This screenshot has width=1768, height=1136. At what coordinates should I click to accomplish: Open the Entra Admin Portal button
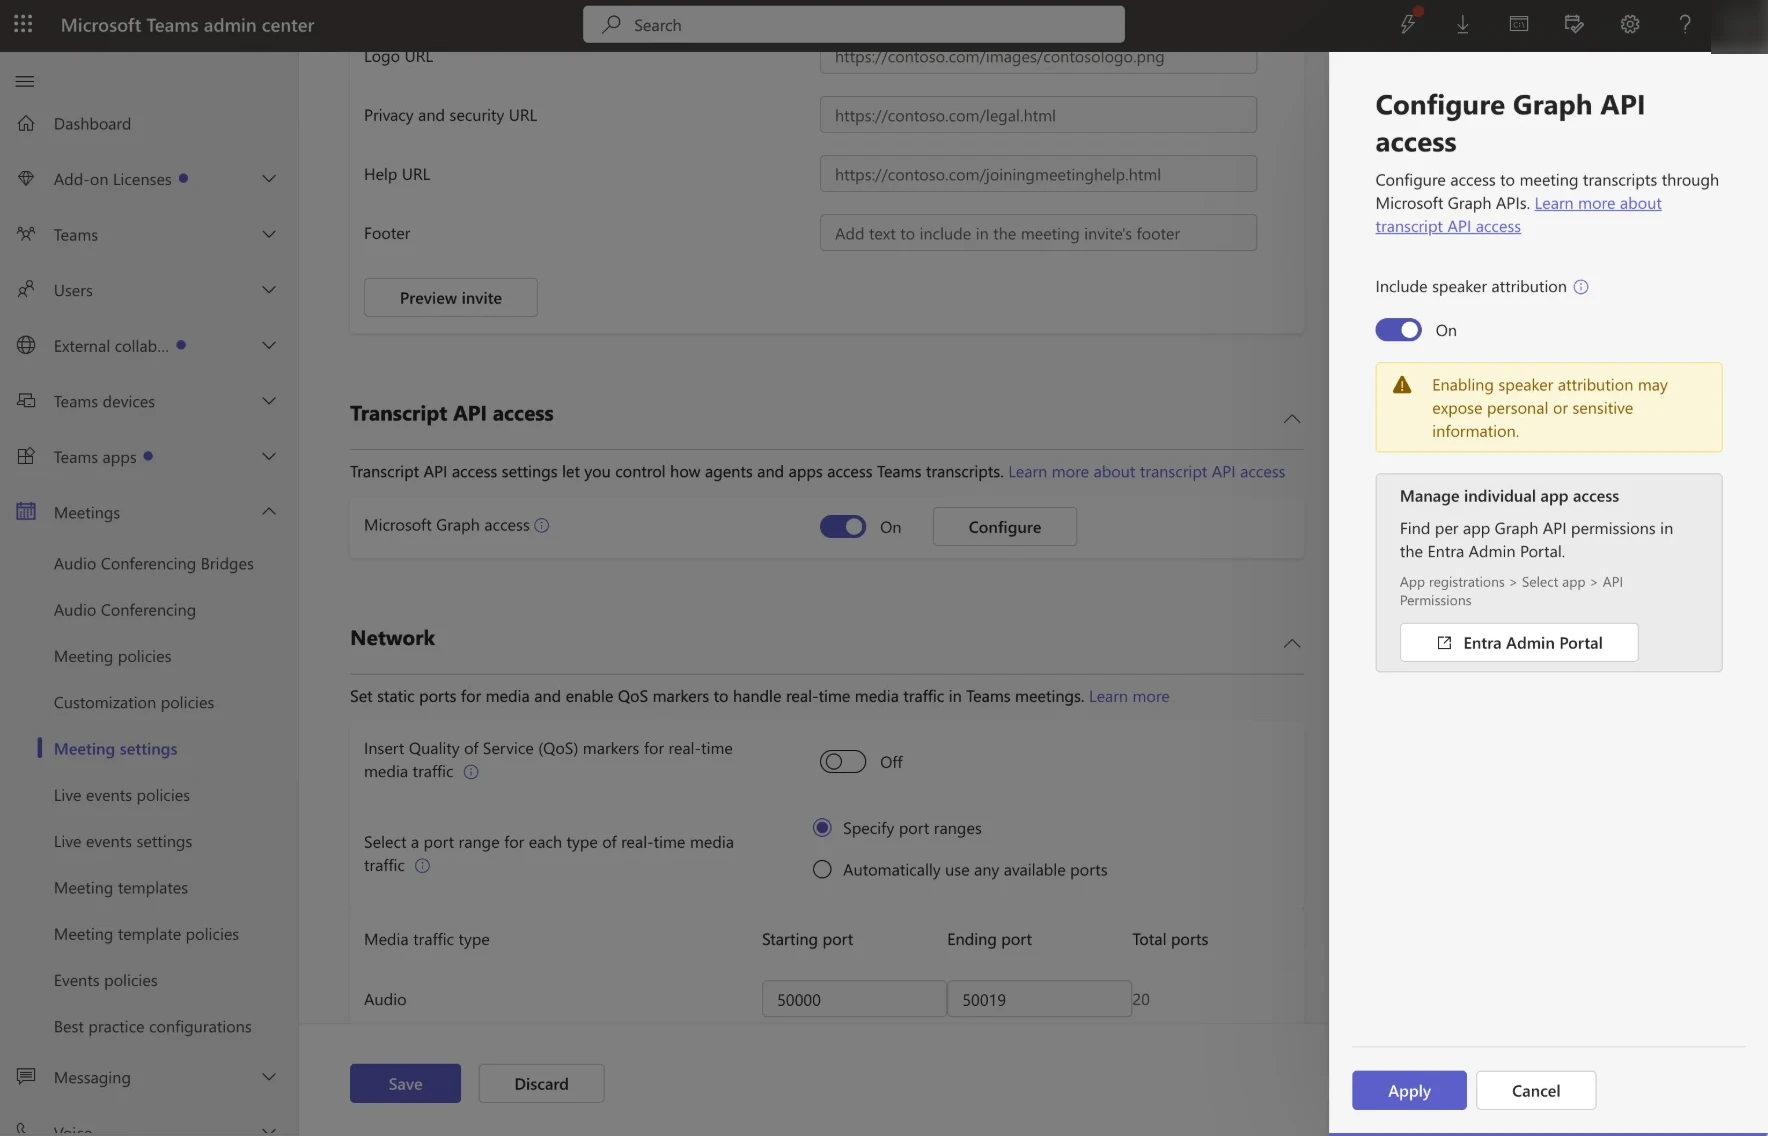(x=1519, y=642)
